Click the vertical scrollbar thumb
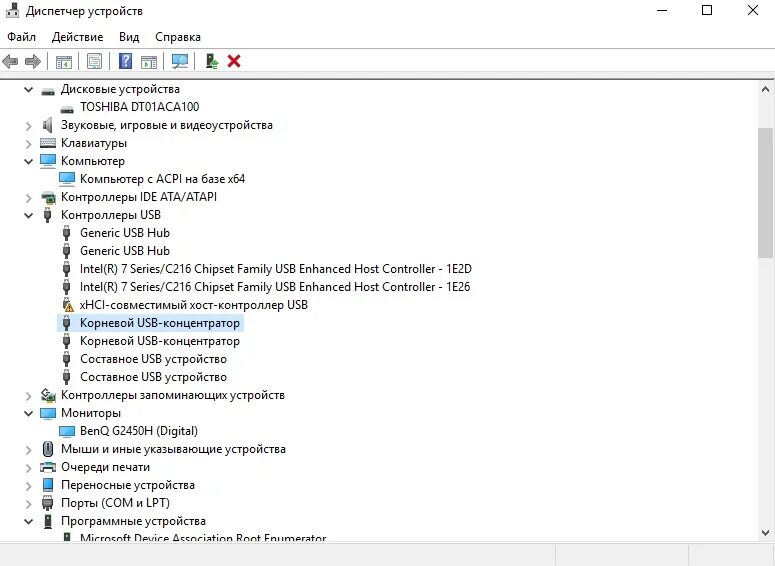The height and width of the screenshot is (566, 775). 765,192
